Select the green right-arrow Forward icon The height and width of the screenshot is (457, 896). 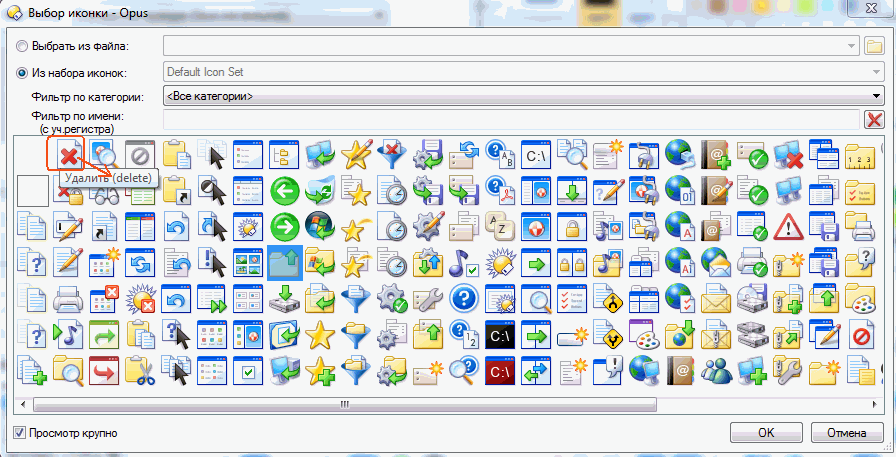pos(284,226)
